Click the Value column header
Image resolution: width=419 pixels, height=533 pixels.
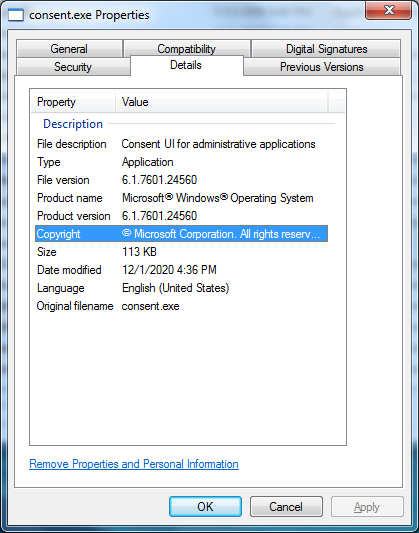(222, 102)
